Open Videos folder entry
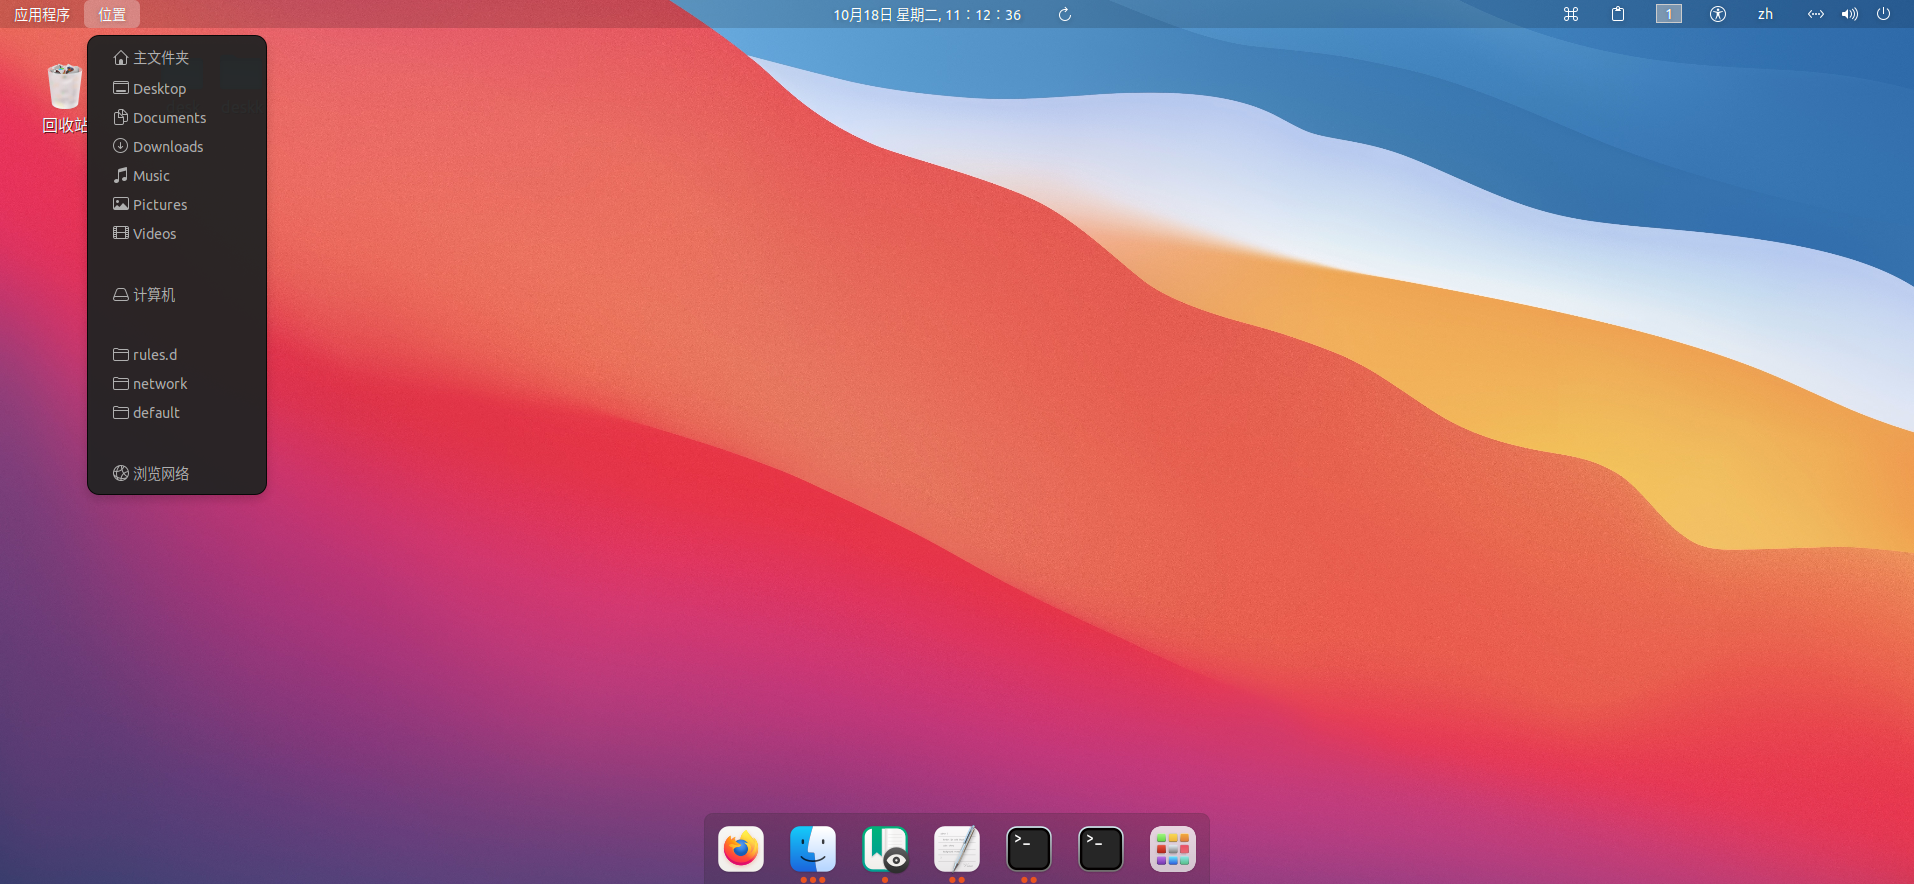Image resolution: width=1914 pixels, height=884 pixels. pos(177,233)
